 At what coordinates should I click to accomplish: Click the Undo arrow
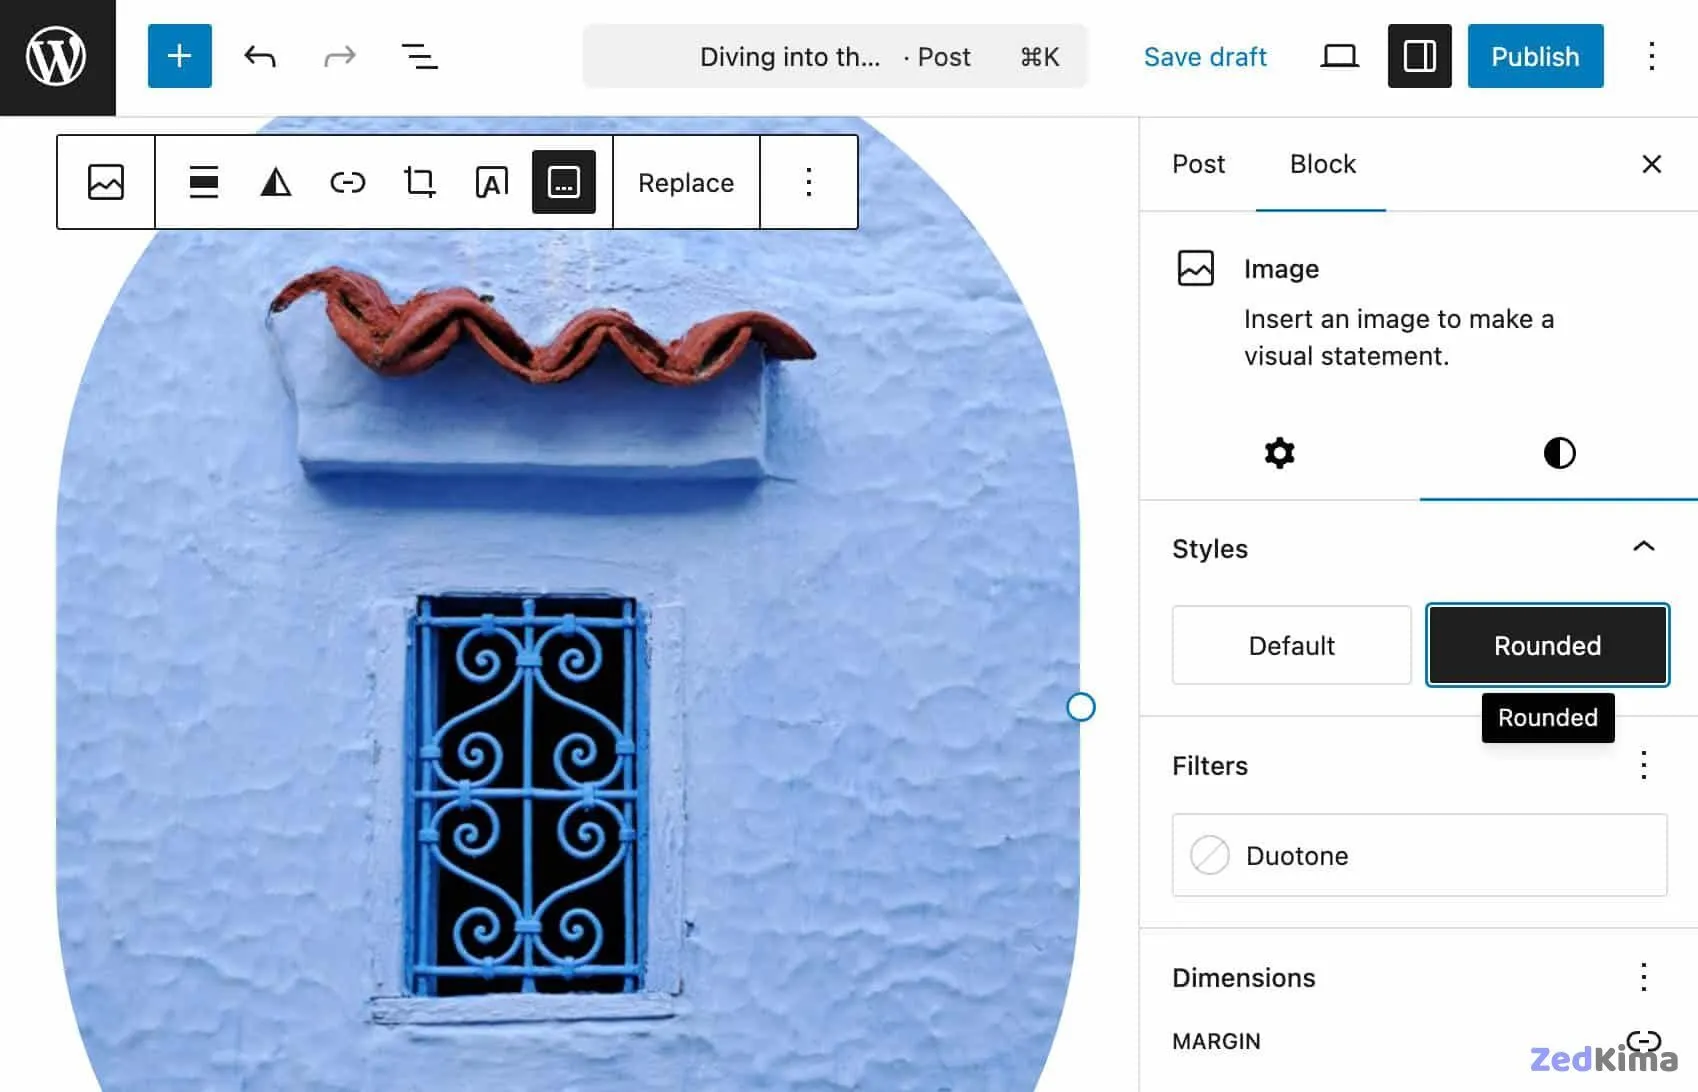pos(259,56)
